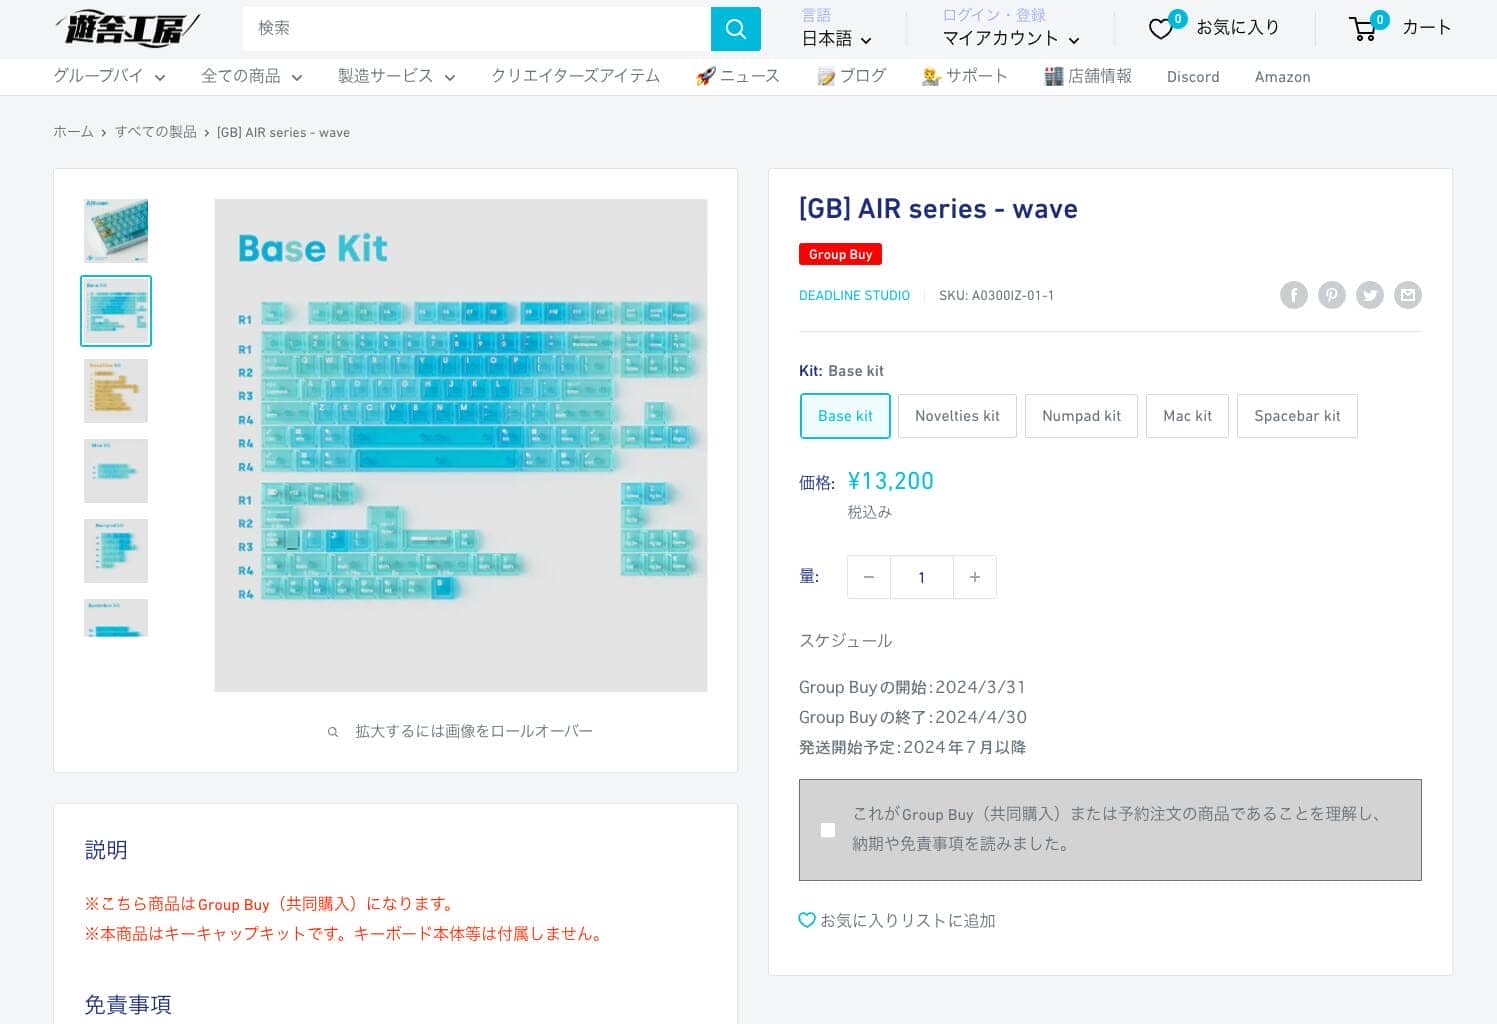Open the マイアカウント dropdown
The width and height of the screenshot is (1497, 1024).
pyautogui.click(x=1010, y=39)
